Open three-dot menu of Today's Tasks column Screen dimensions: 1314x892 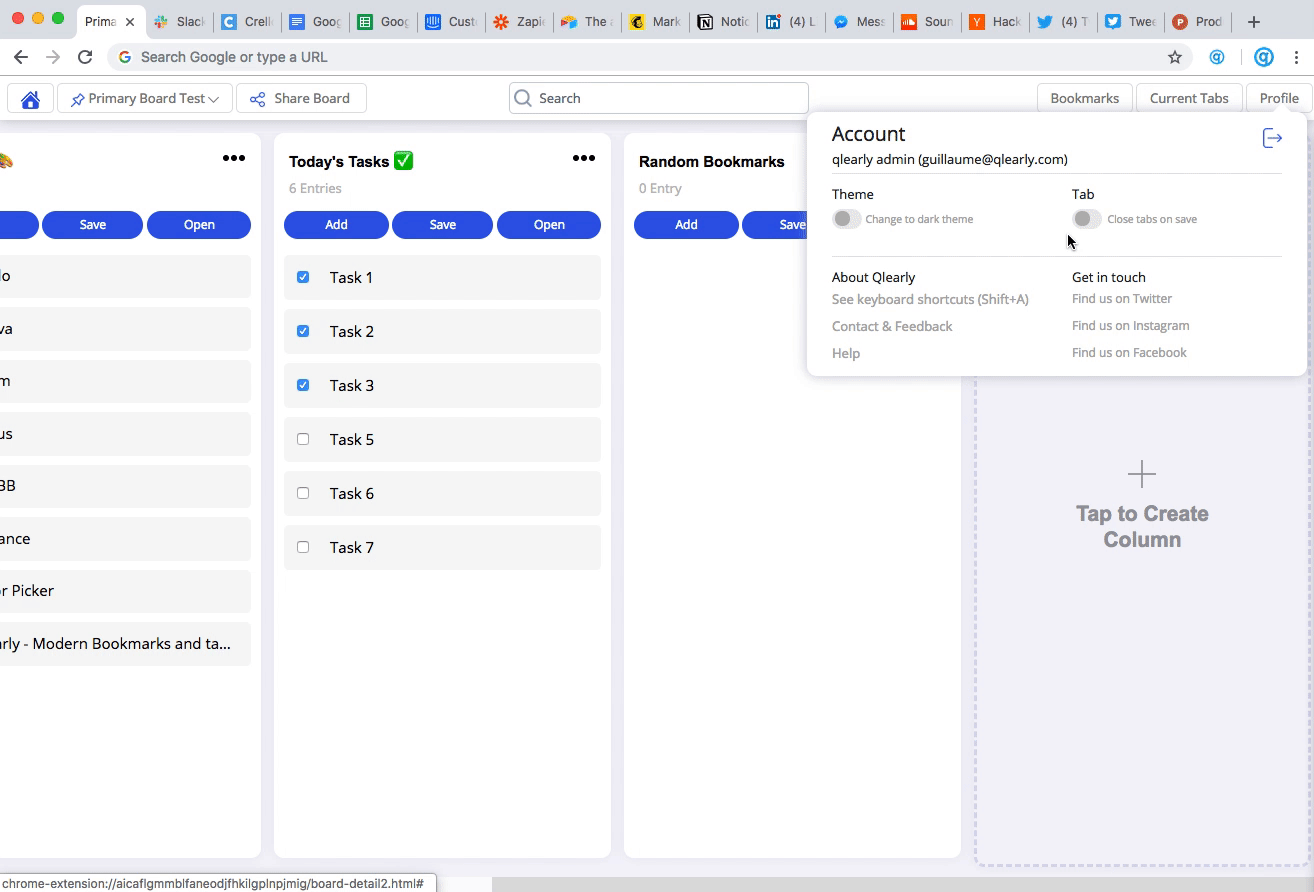click(x=584, y=158)
